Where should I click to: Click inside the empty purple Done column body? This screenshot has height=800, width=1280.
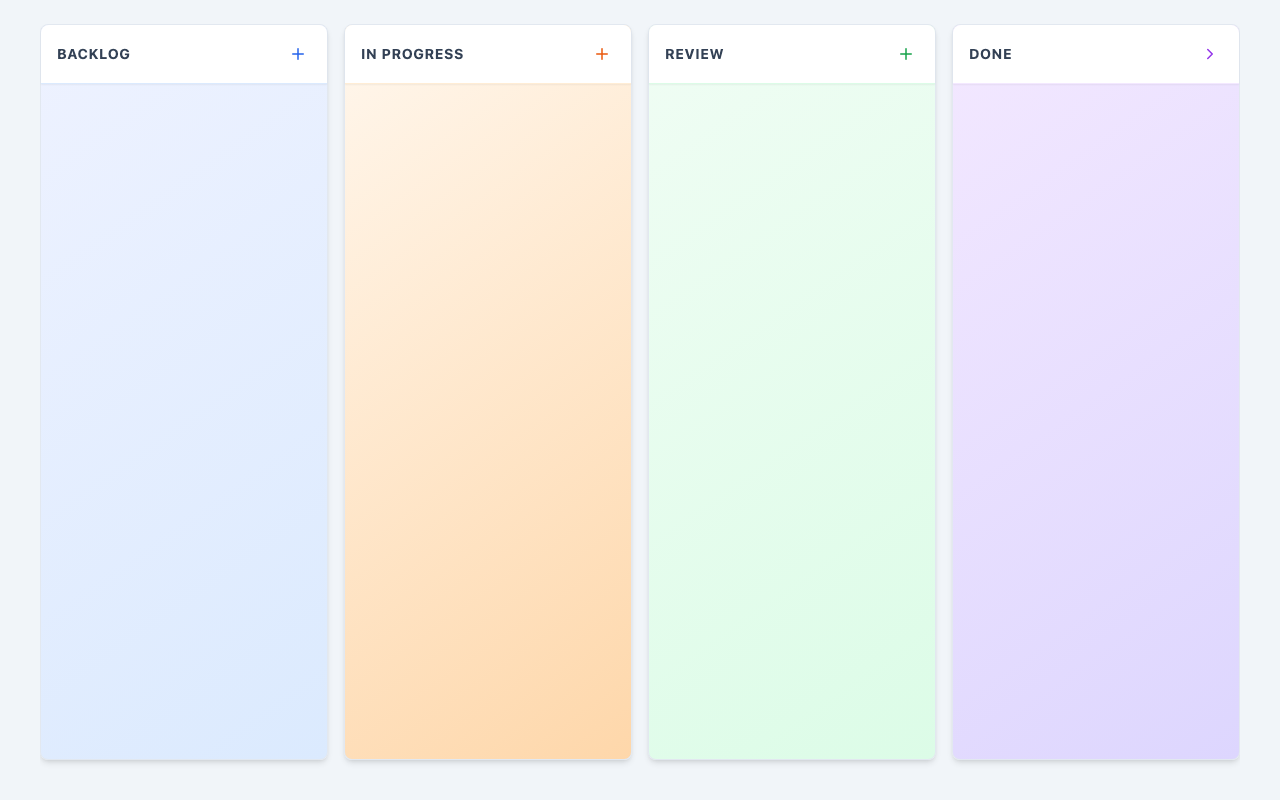(1096, 420)
